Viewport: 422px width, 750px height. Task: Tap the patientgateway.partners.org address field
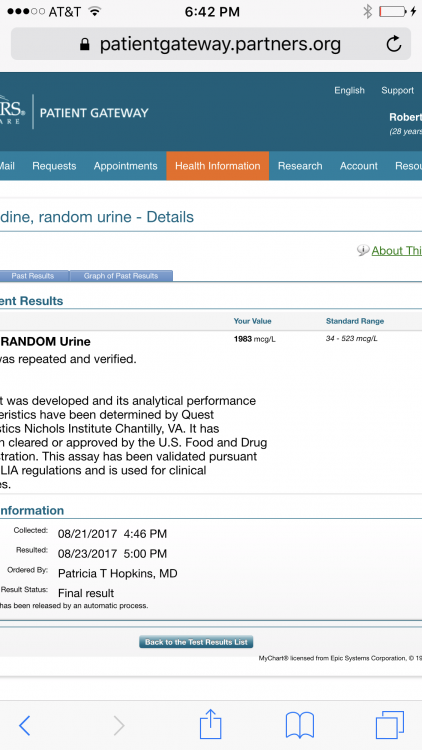pos(211,44)
